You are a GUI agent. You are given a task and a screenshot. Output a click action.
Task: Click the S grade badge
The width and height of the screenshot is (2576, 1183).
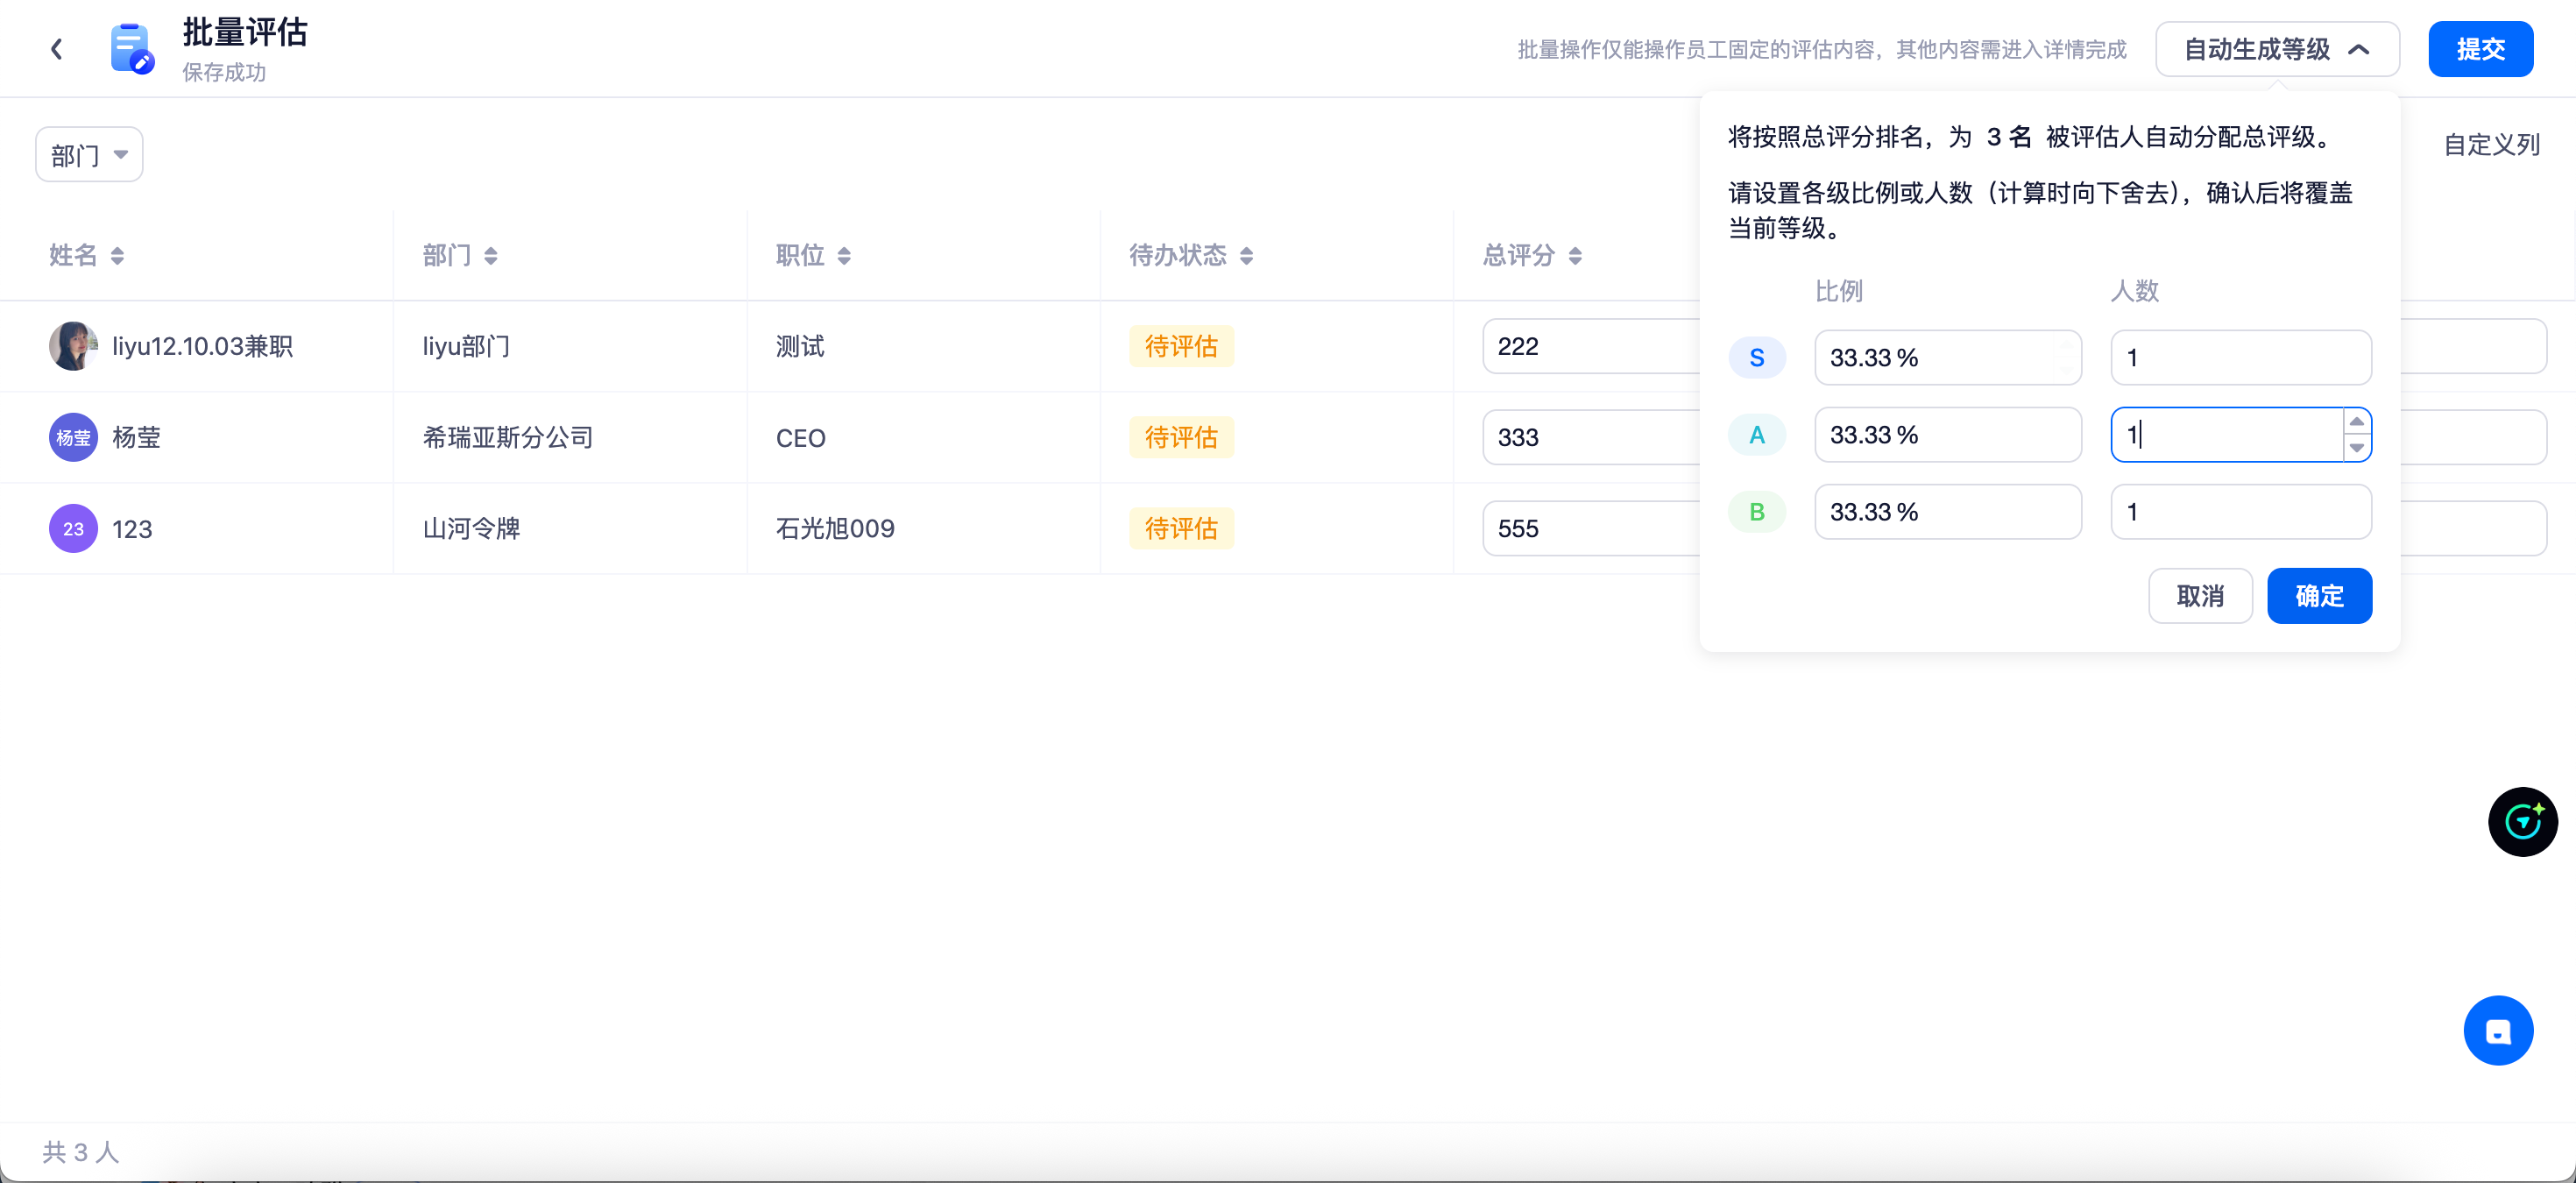pos(1756,358)
